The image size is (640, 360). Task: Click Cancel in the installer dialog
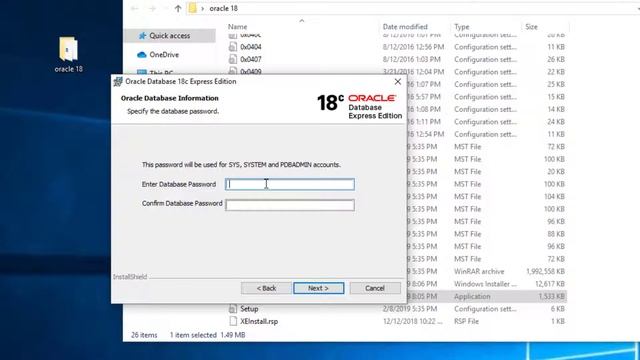click(375, 288)
